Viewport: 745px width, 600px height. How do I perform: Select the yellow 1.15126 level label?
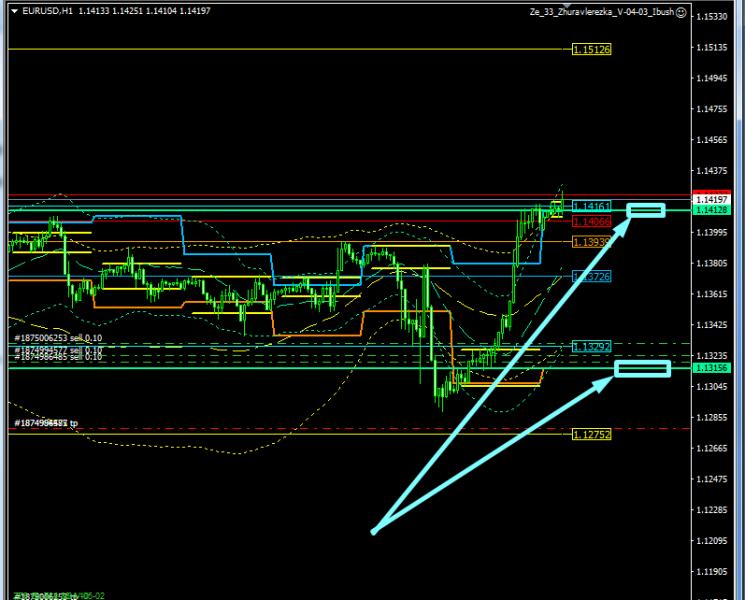tap(592, 49)
